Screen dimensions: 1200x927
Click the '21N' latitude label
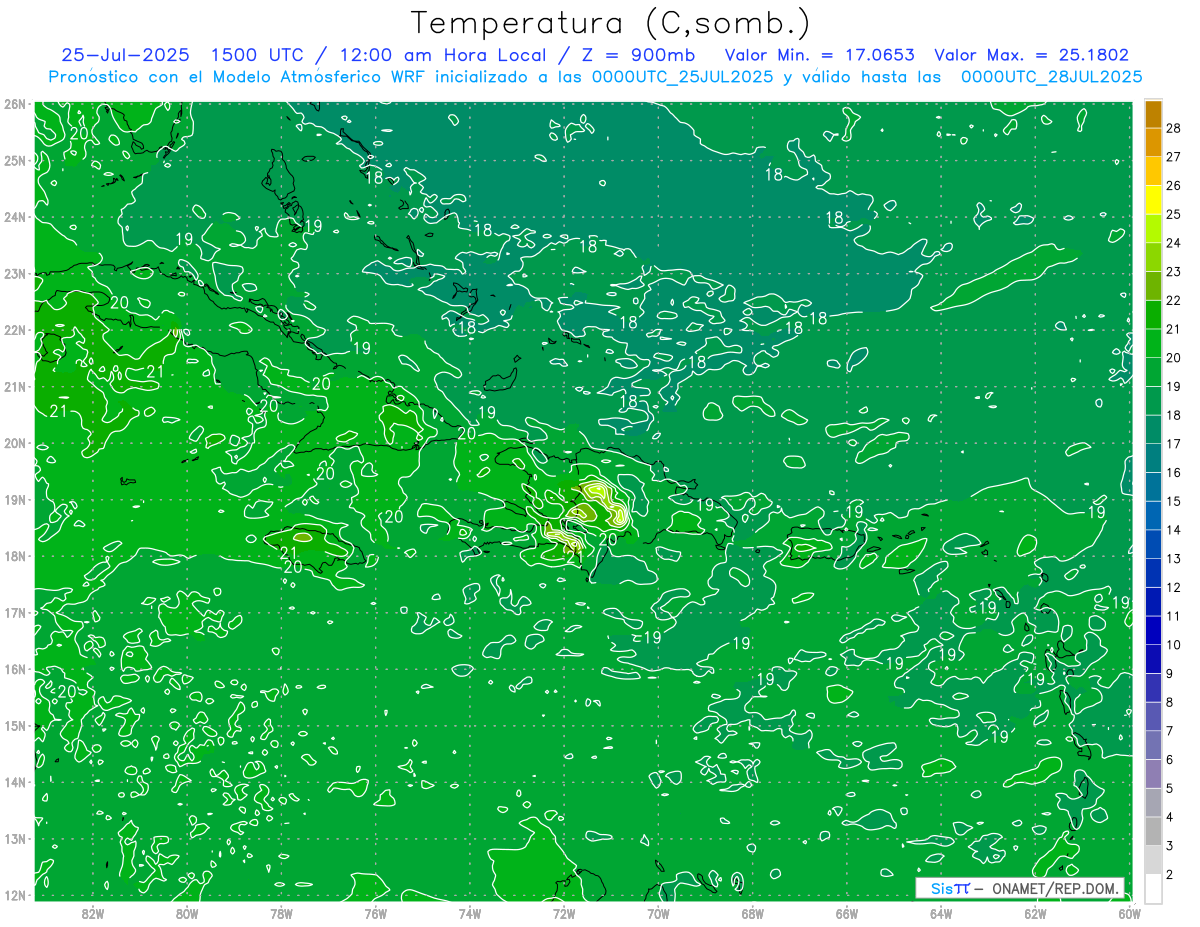pyautogui.click(x=15, y=386)
